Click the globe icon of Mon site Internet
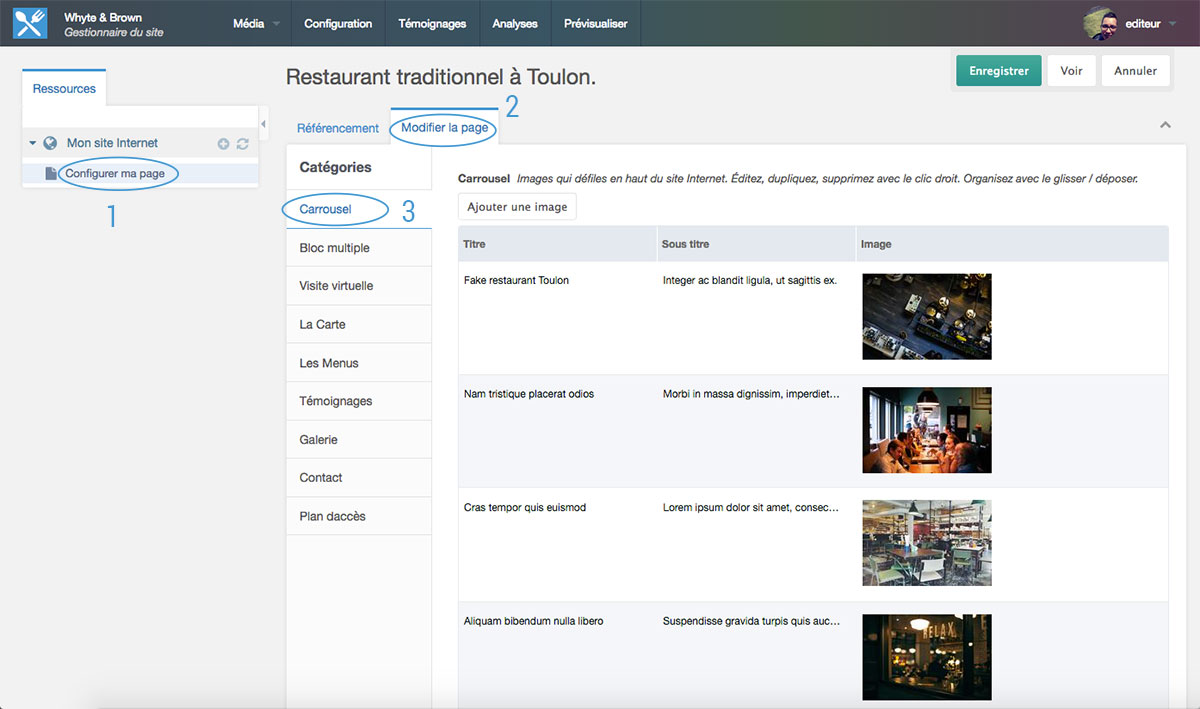 pyautogui.click(x=50, y=143)
